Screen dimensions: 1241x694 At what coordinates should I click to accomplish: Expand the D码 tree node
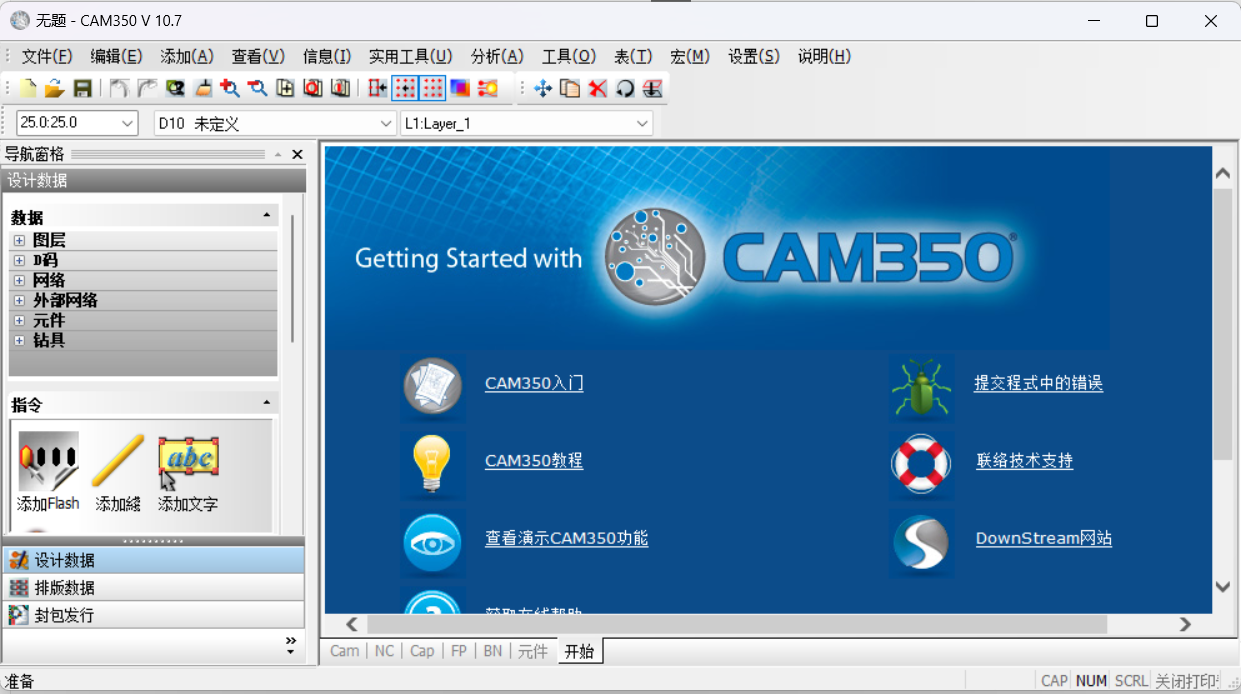tap(19, 260)
